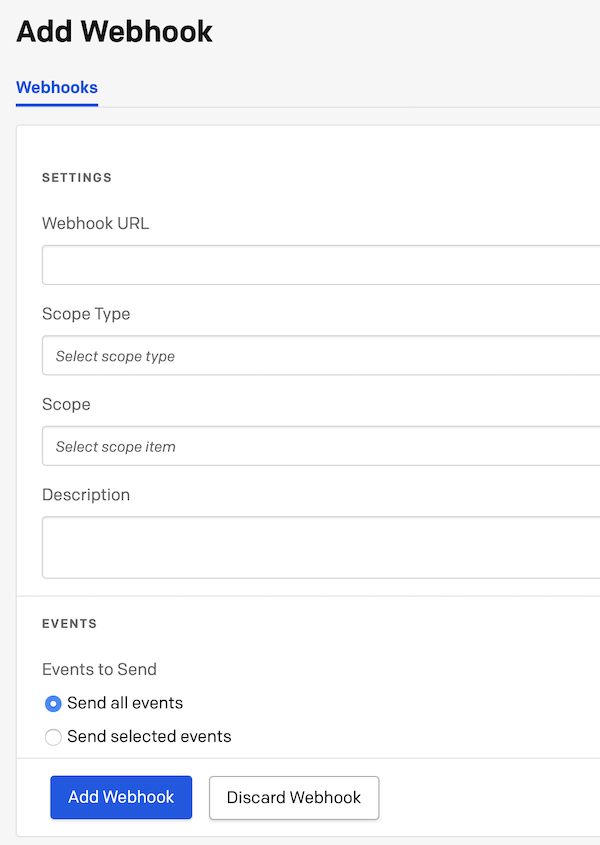Click the 'Send selected events' option text
The width and height of the screenshot is (600, 845).
[149, 737]
